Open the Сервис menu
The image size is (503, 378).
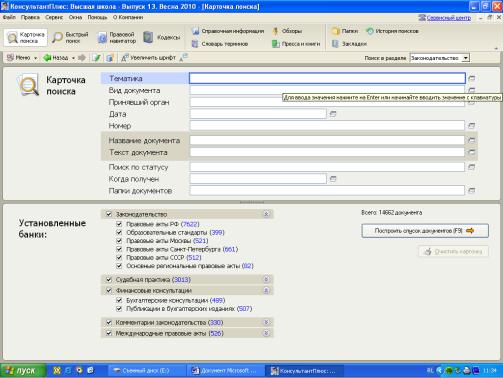point(54,17)
